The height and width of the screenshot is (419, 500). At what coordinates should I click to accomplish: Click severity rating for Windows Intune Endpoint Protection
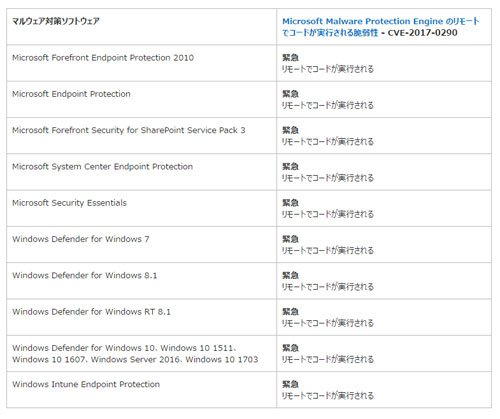(x=290, y=384)
